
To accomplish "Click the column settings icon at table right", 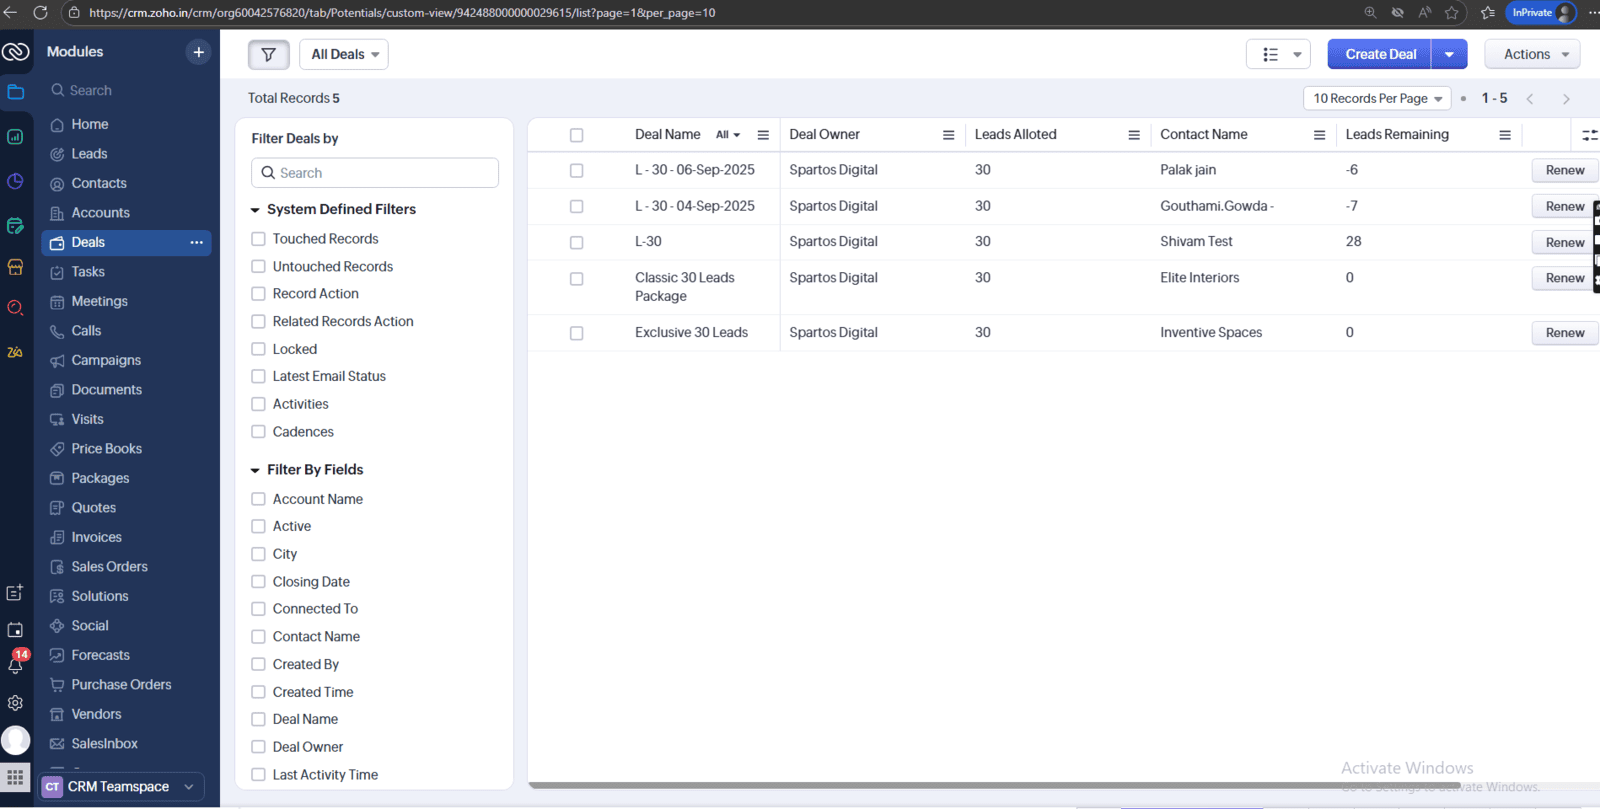I will click(x=1589, y=135).
